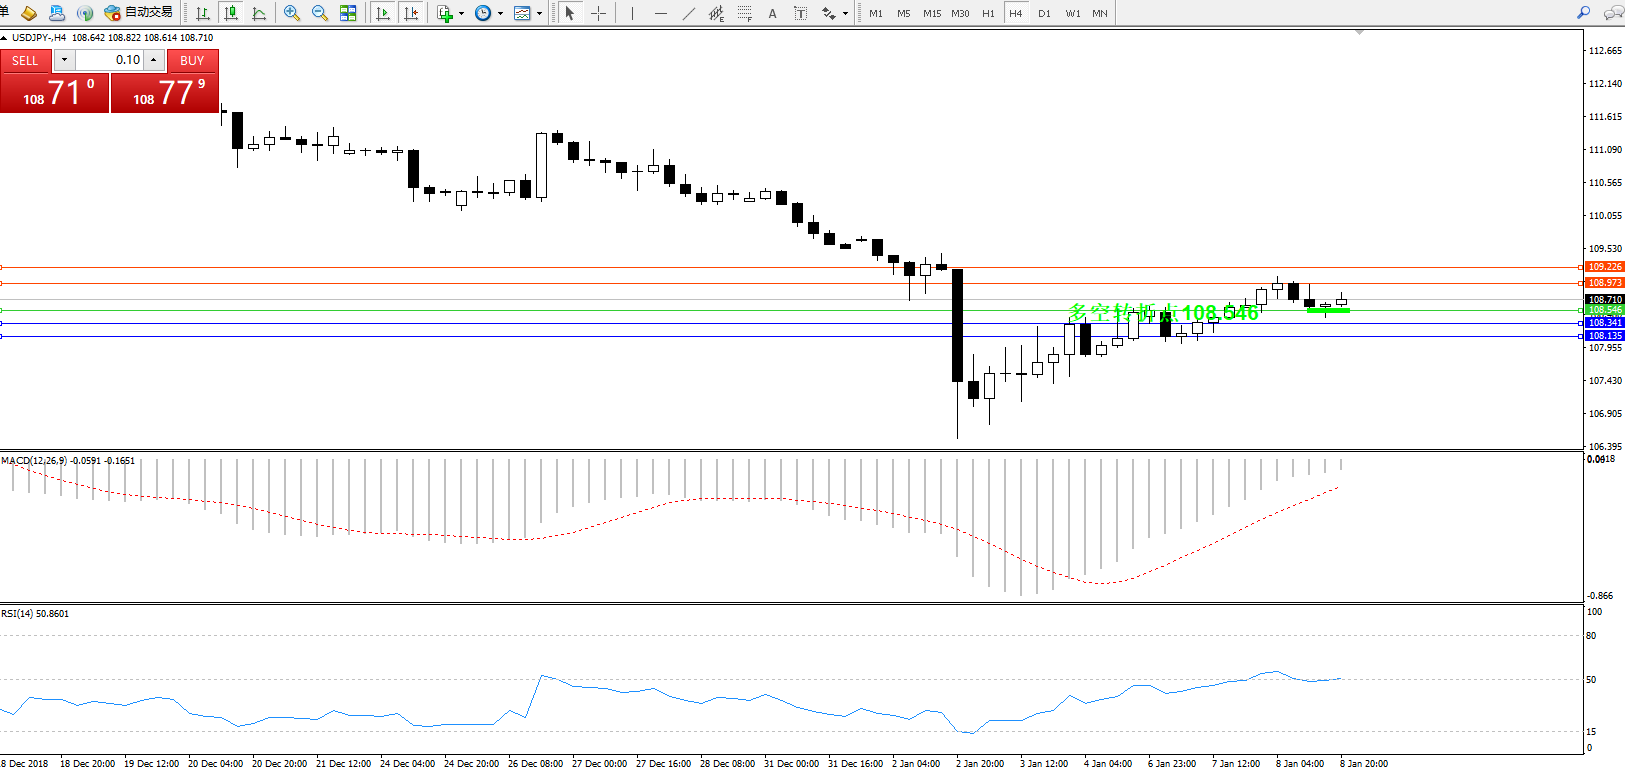Image resolution: width=1625 pixels, height=774 pixels.
Task: Select the crosshair cursor tool
Action: point(598,13)
